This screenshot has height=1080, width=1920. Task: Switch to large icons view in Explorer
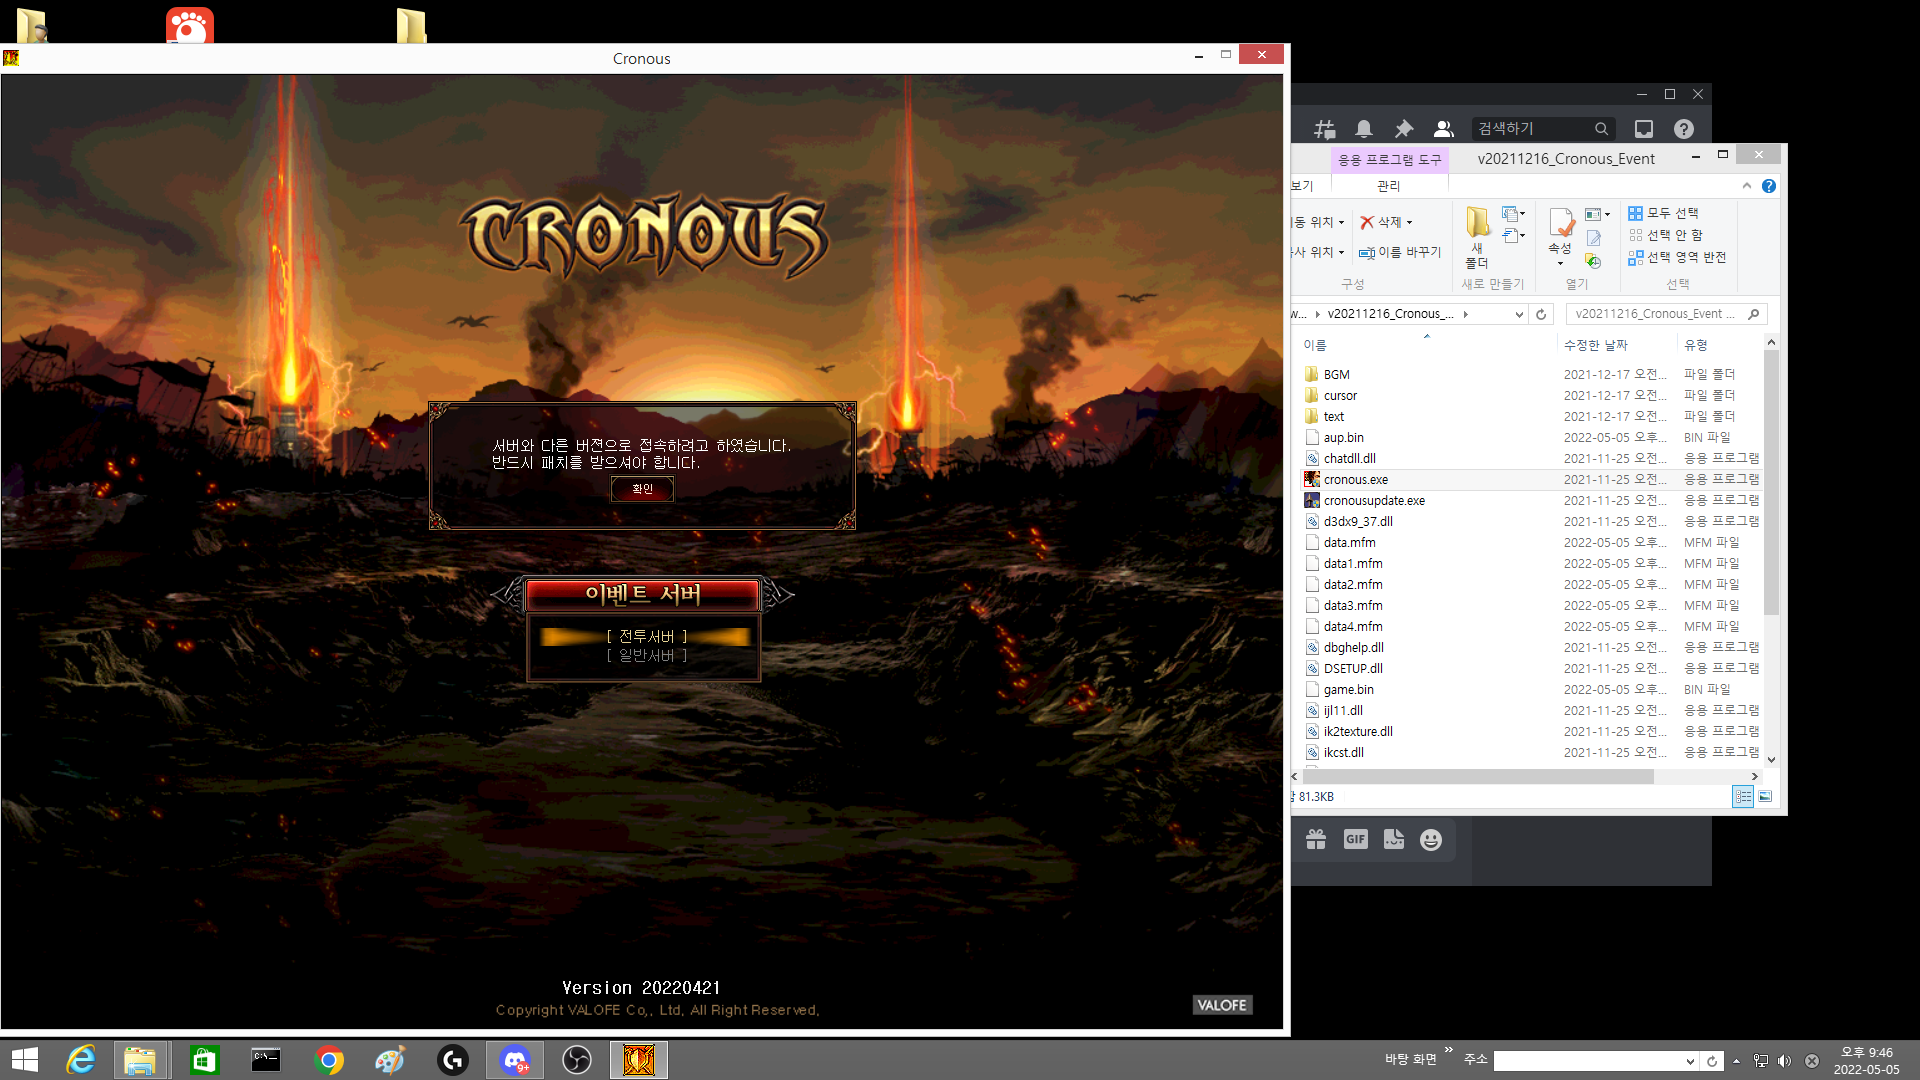point(1765,796)
